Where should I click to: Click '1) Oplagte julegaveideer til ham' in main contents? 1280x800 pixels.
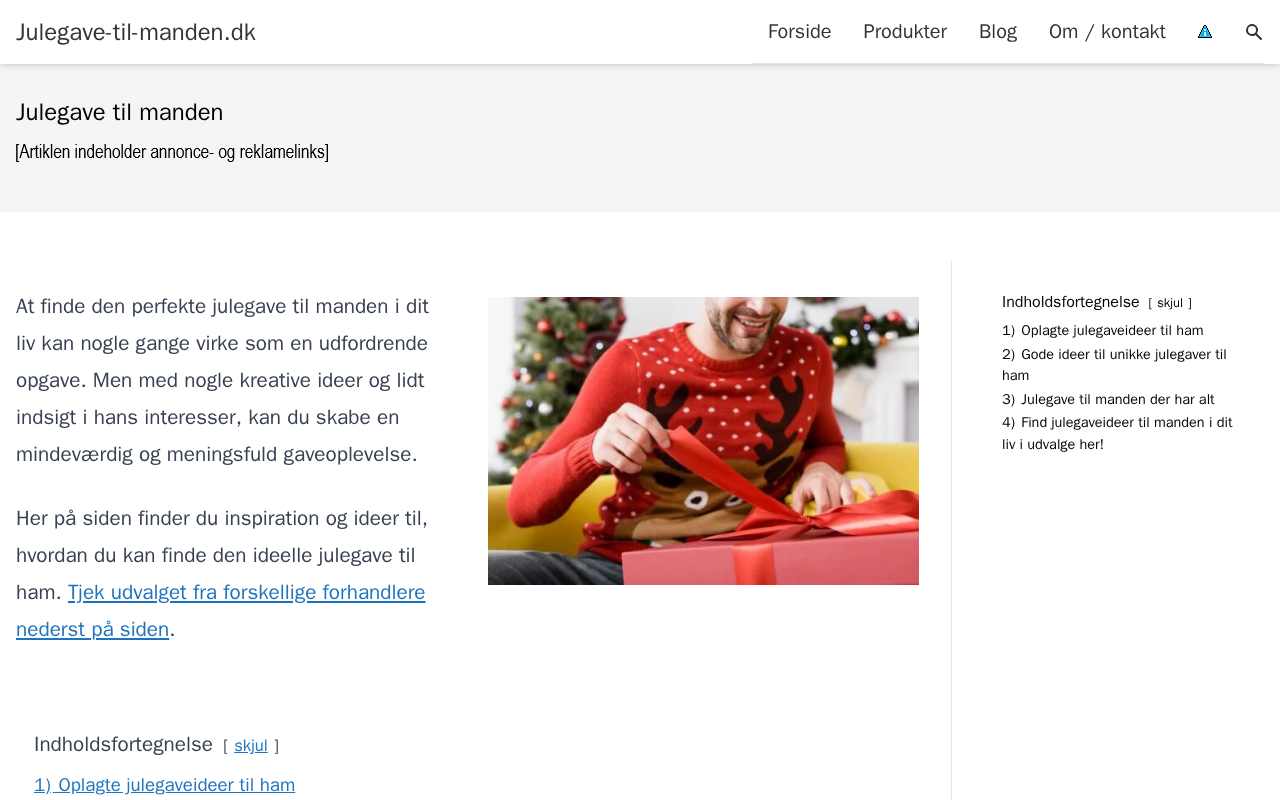point(165,785)
